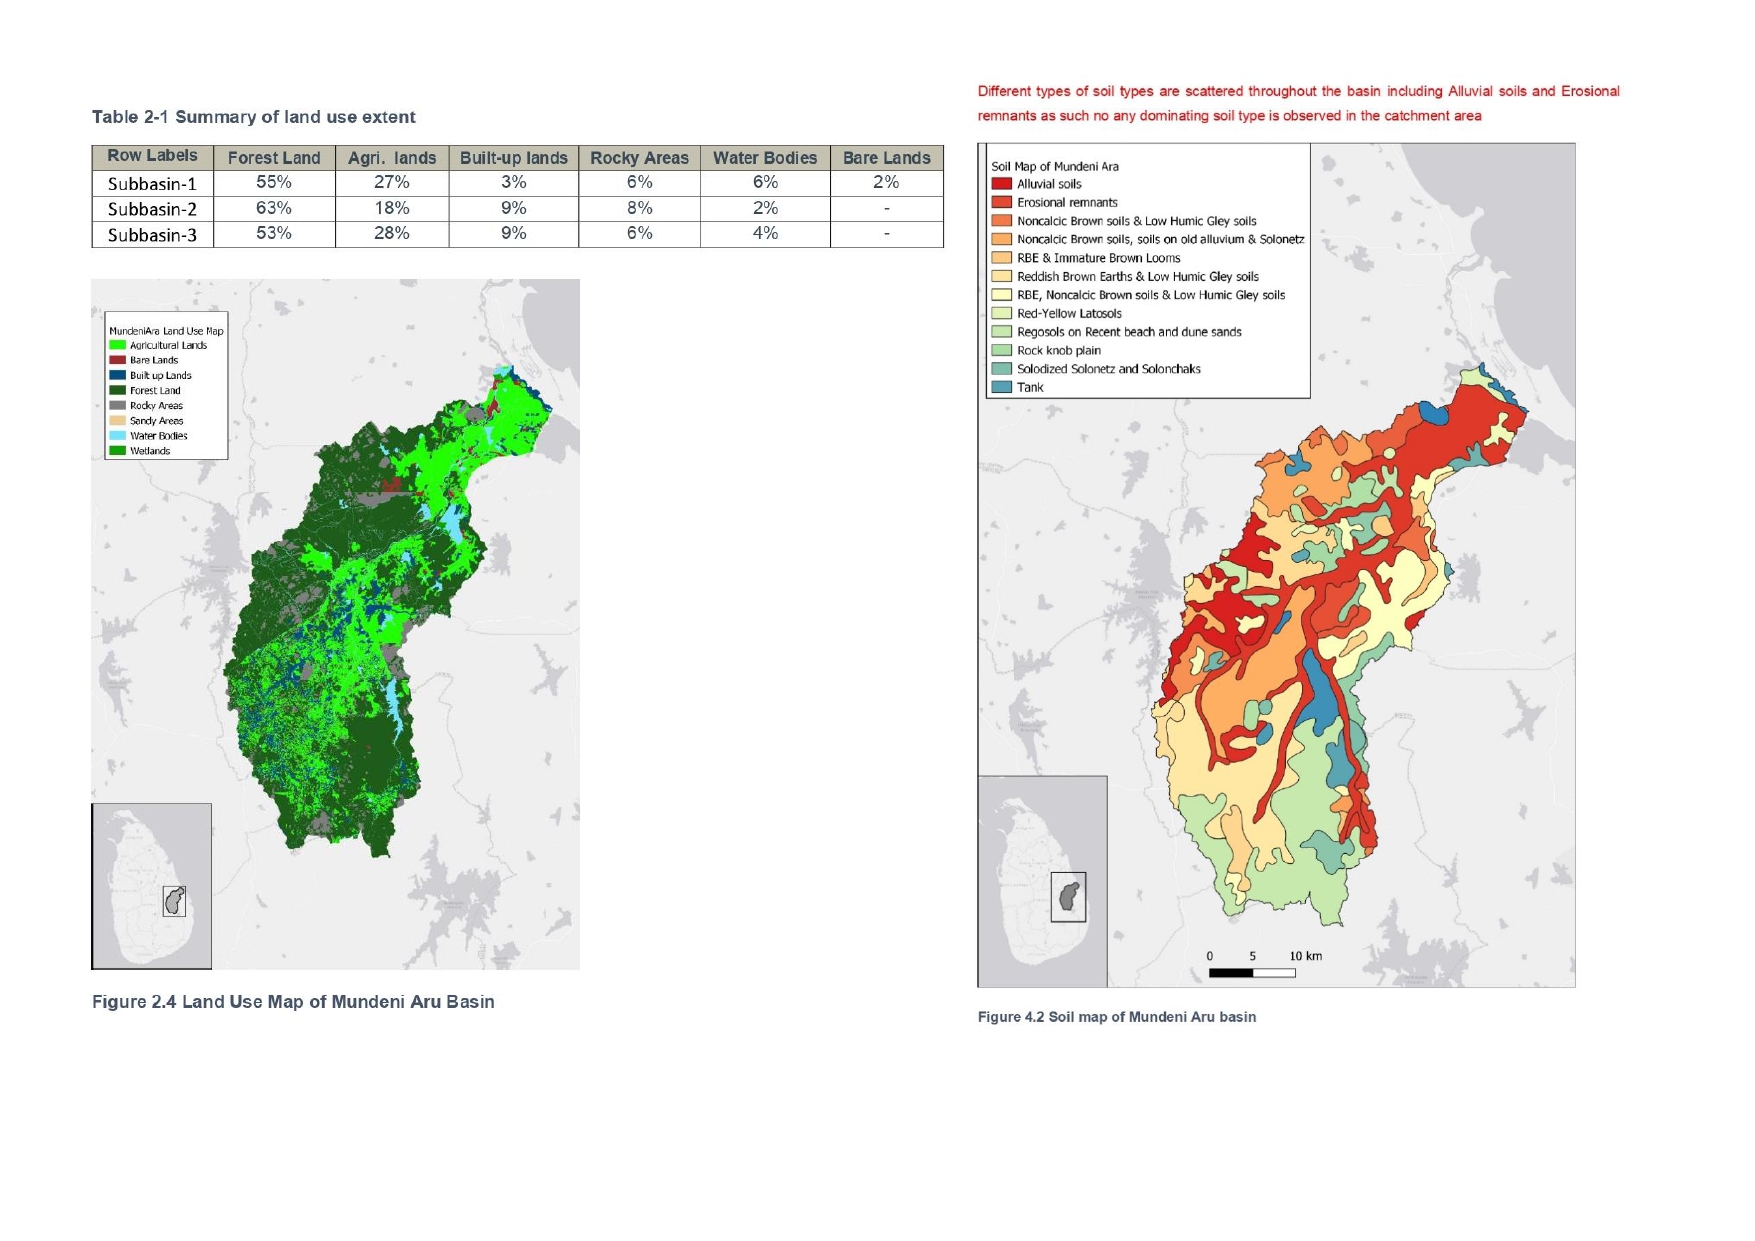Click the Sri Lanka inset on land use map
The image size is (1755, 1241).
point(152,886)
